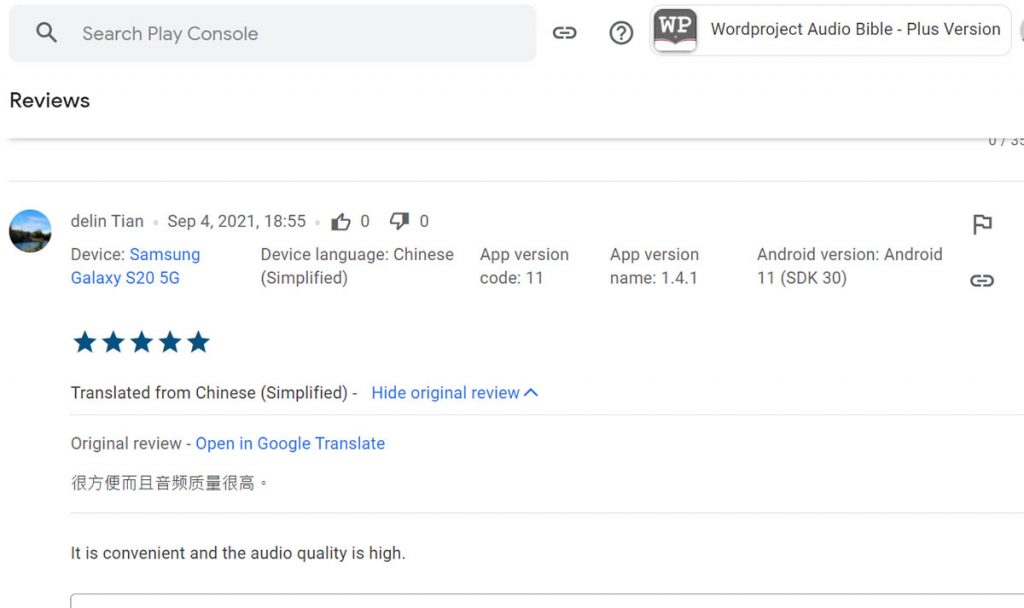Image resolution: width=1024 pixels, height=608 pixels.
Task: Open the Samsung Galaxy S20 5G device link
Action: (x=135, y=266)
